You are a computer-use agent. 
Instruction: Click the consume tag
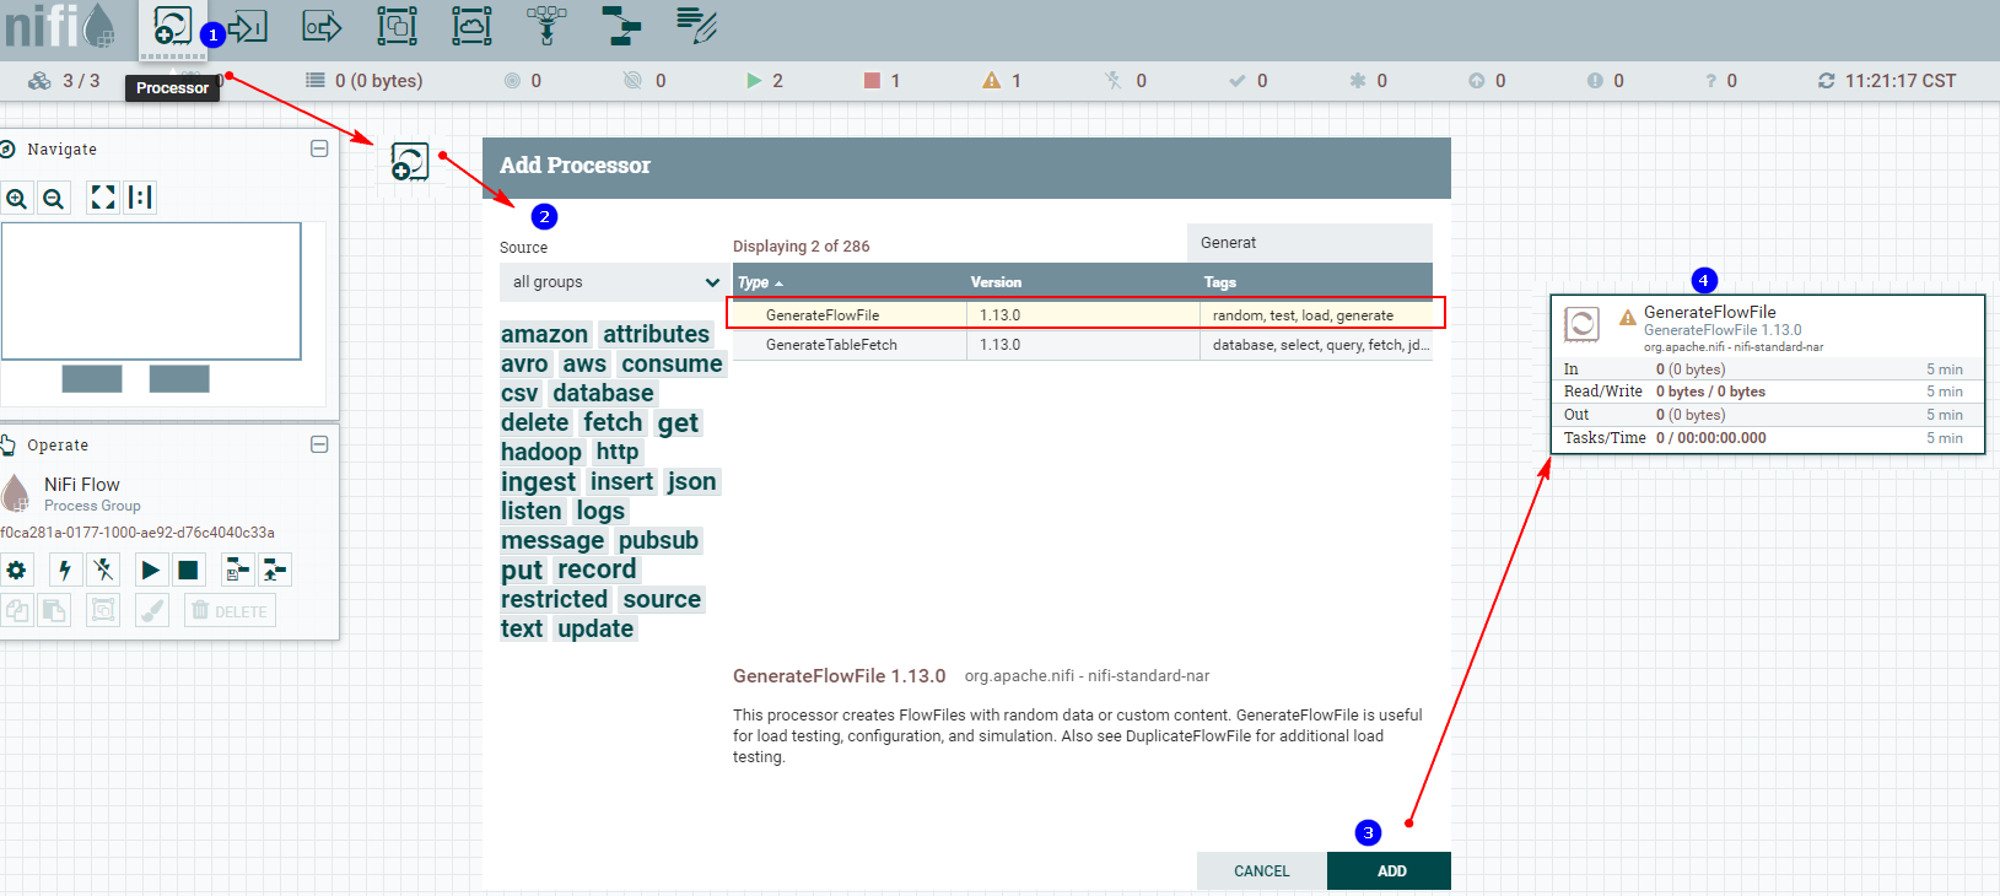click(672, 364)
